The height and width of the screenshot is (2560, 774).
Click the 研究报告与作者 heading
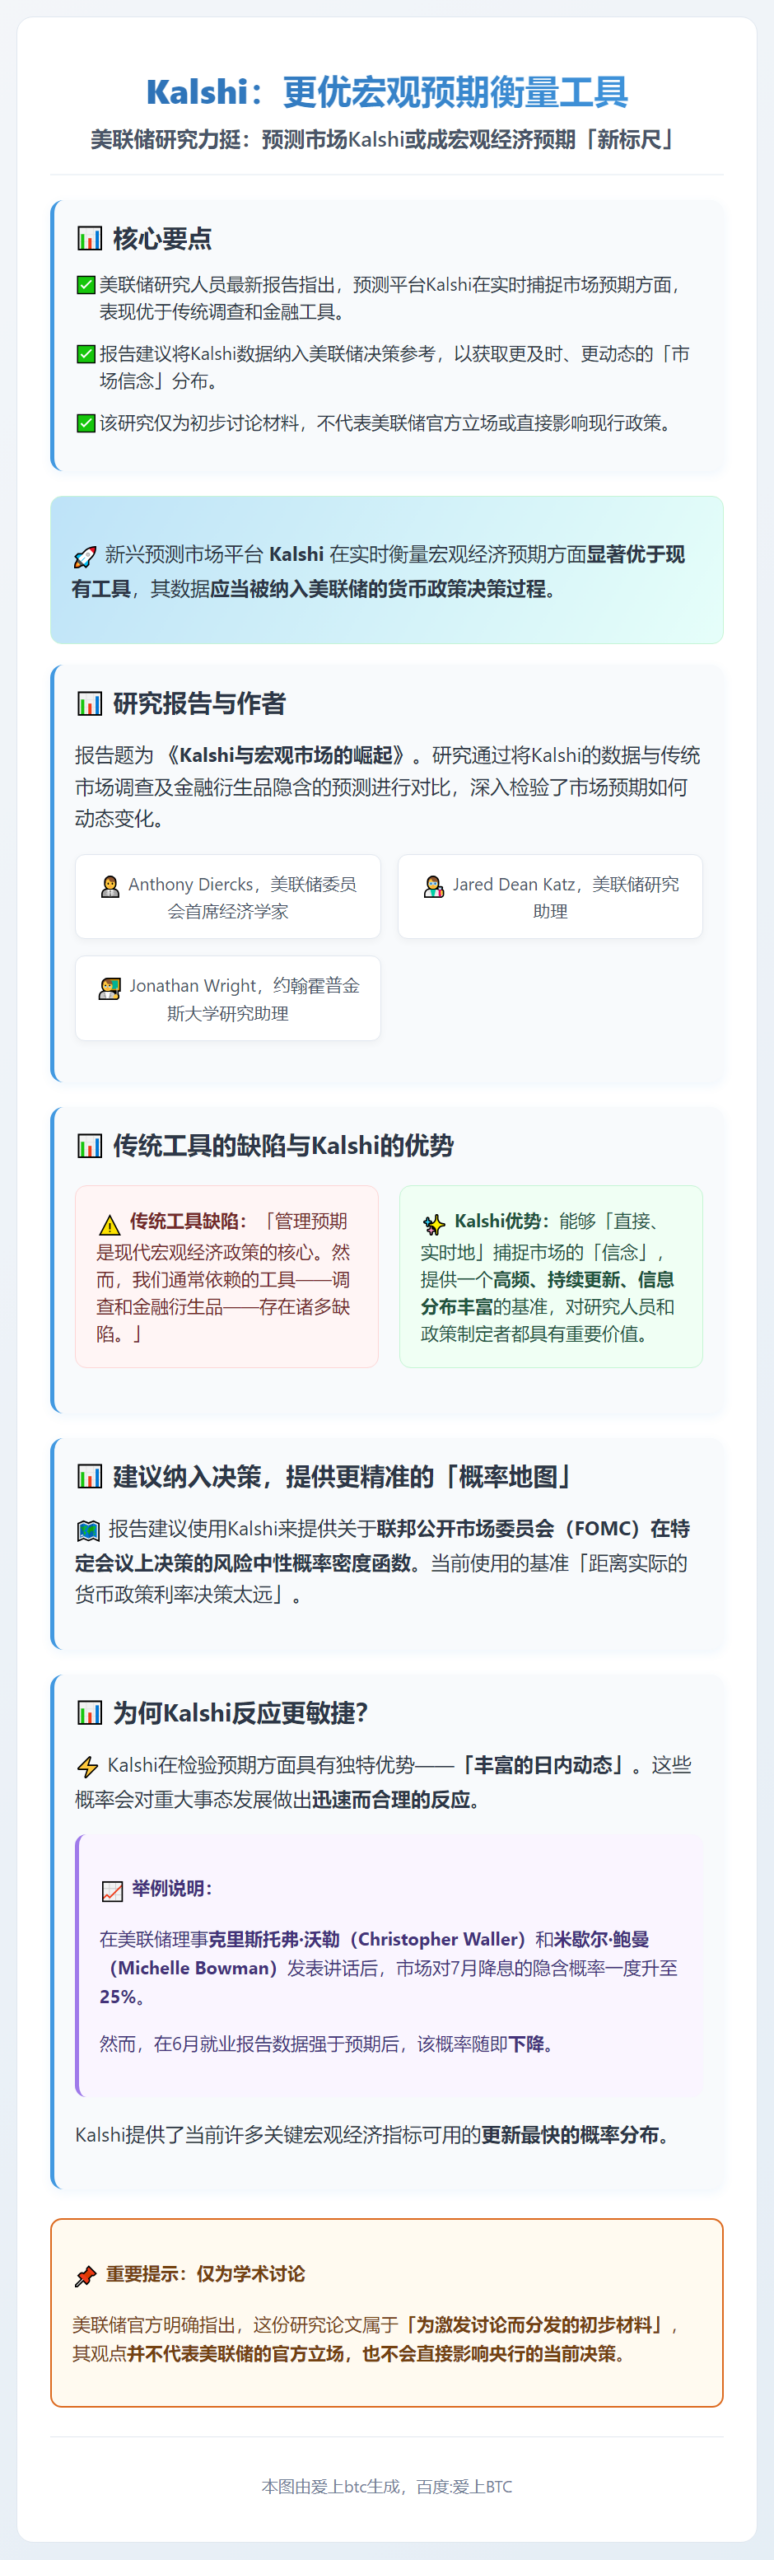click(199, 704)
